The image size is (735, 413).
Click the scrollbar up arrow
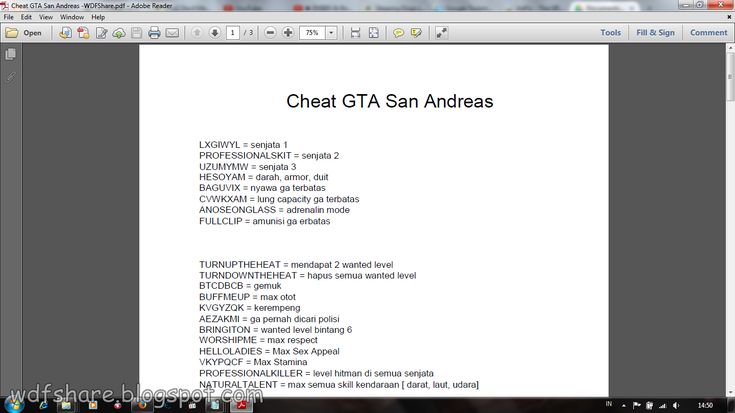(730, 48)
